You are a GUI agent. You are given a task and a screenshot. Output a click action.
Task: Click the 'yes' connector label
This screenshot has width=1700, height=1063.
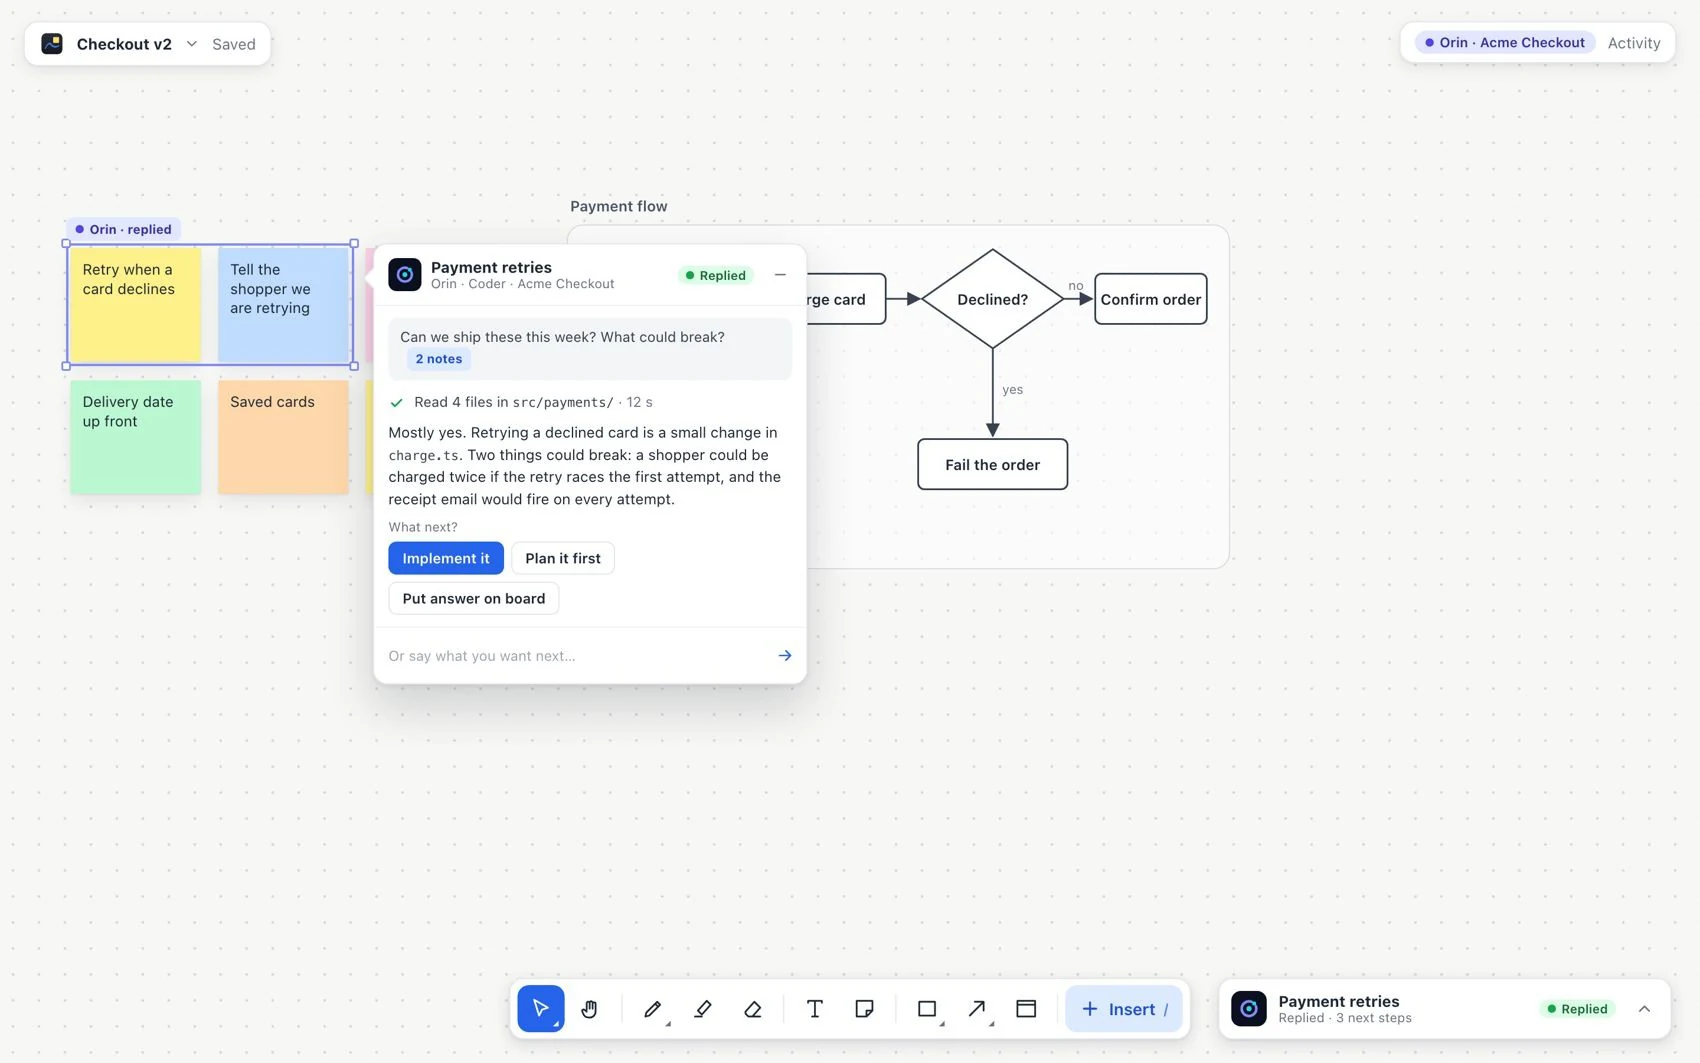coord(1012,390)
